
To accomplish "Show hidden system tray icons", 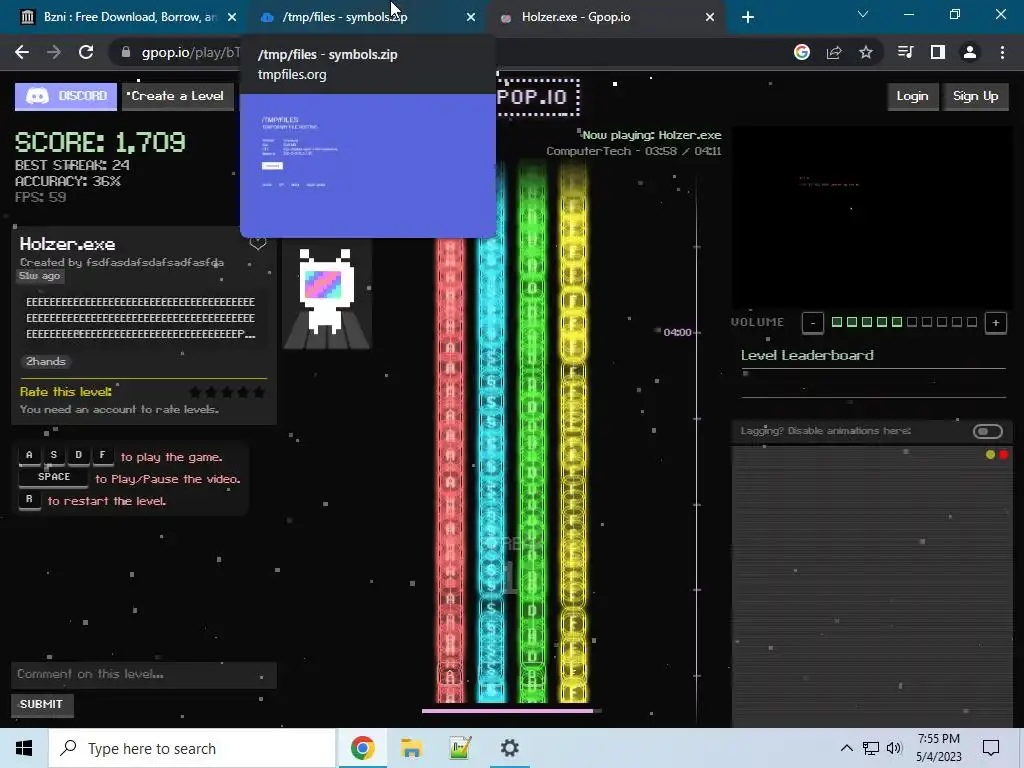I will click(846, 748).
